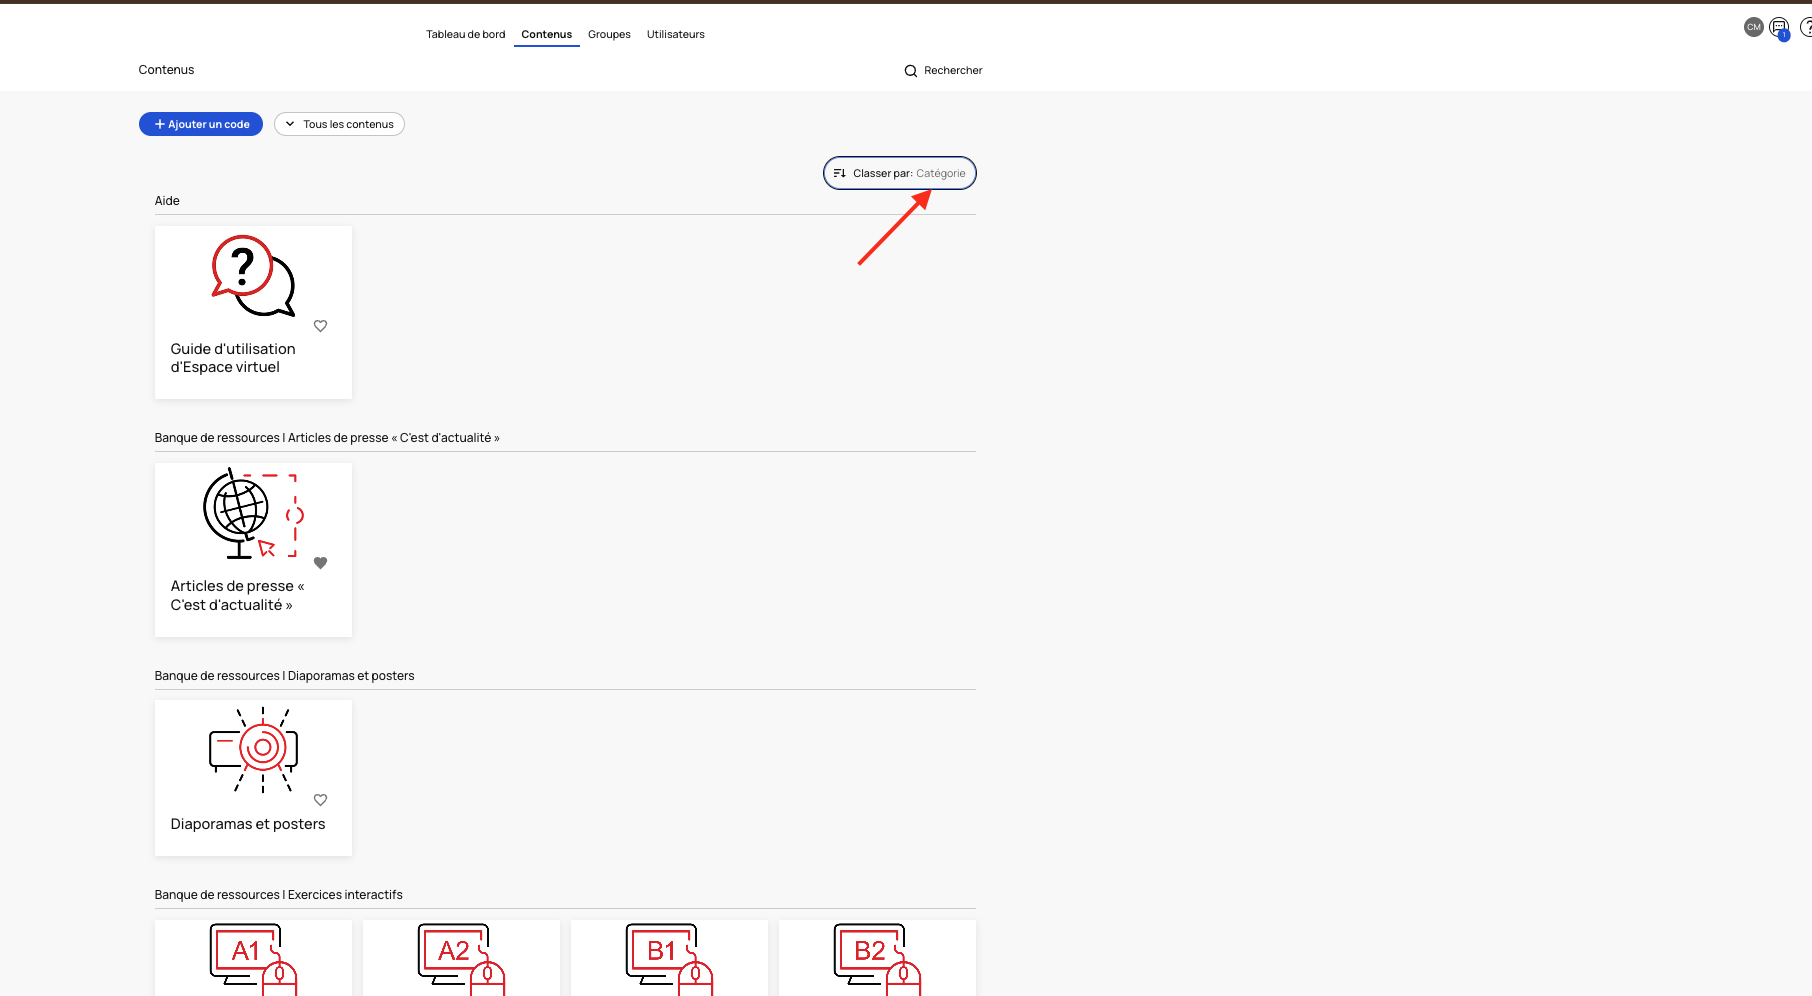This screenshot has width=1812, height=996.
Task: Go to the Tableau de bord tab
Action: [x=465, y=35]
